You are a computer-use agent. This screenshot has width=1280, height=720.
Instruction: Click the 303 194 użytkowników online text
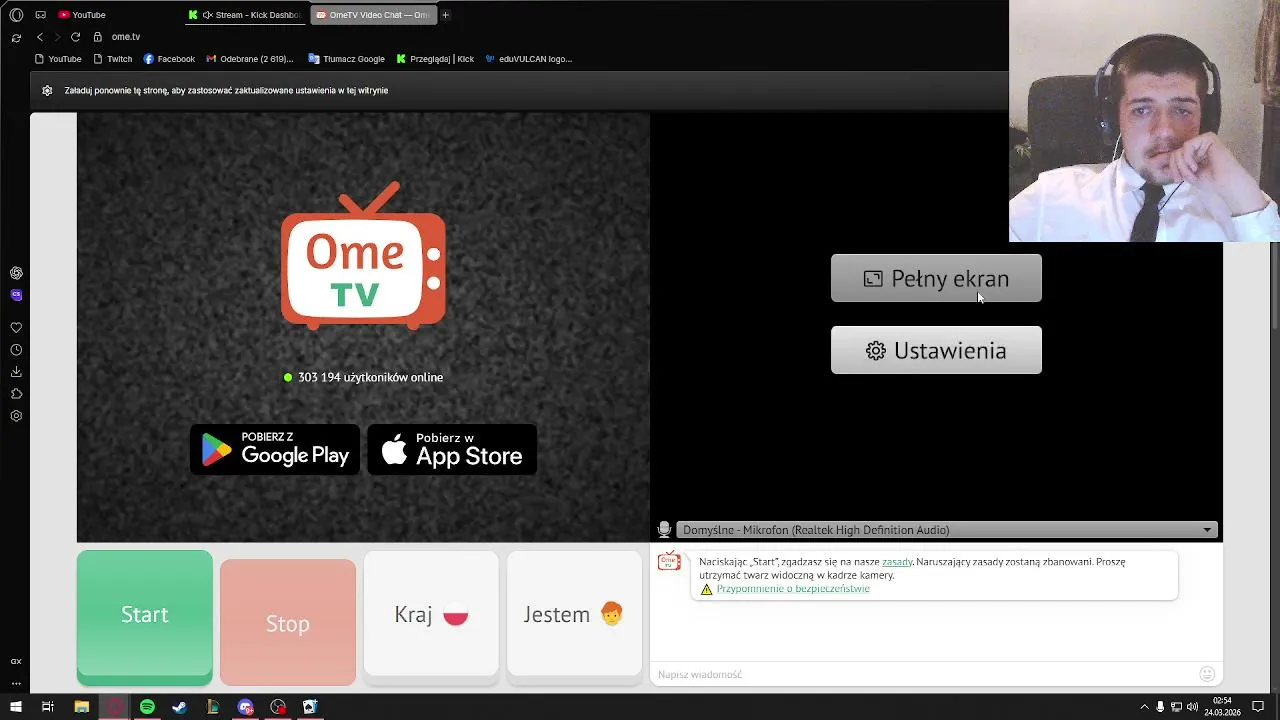(x=370, y=377)
